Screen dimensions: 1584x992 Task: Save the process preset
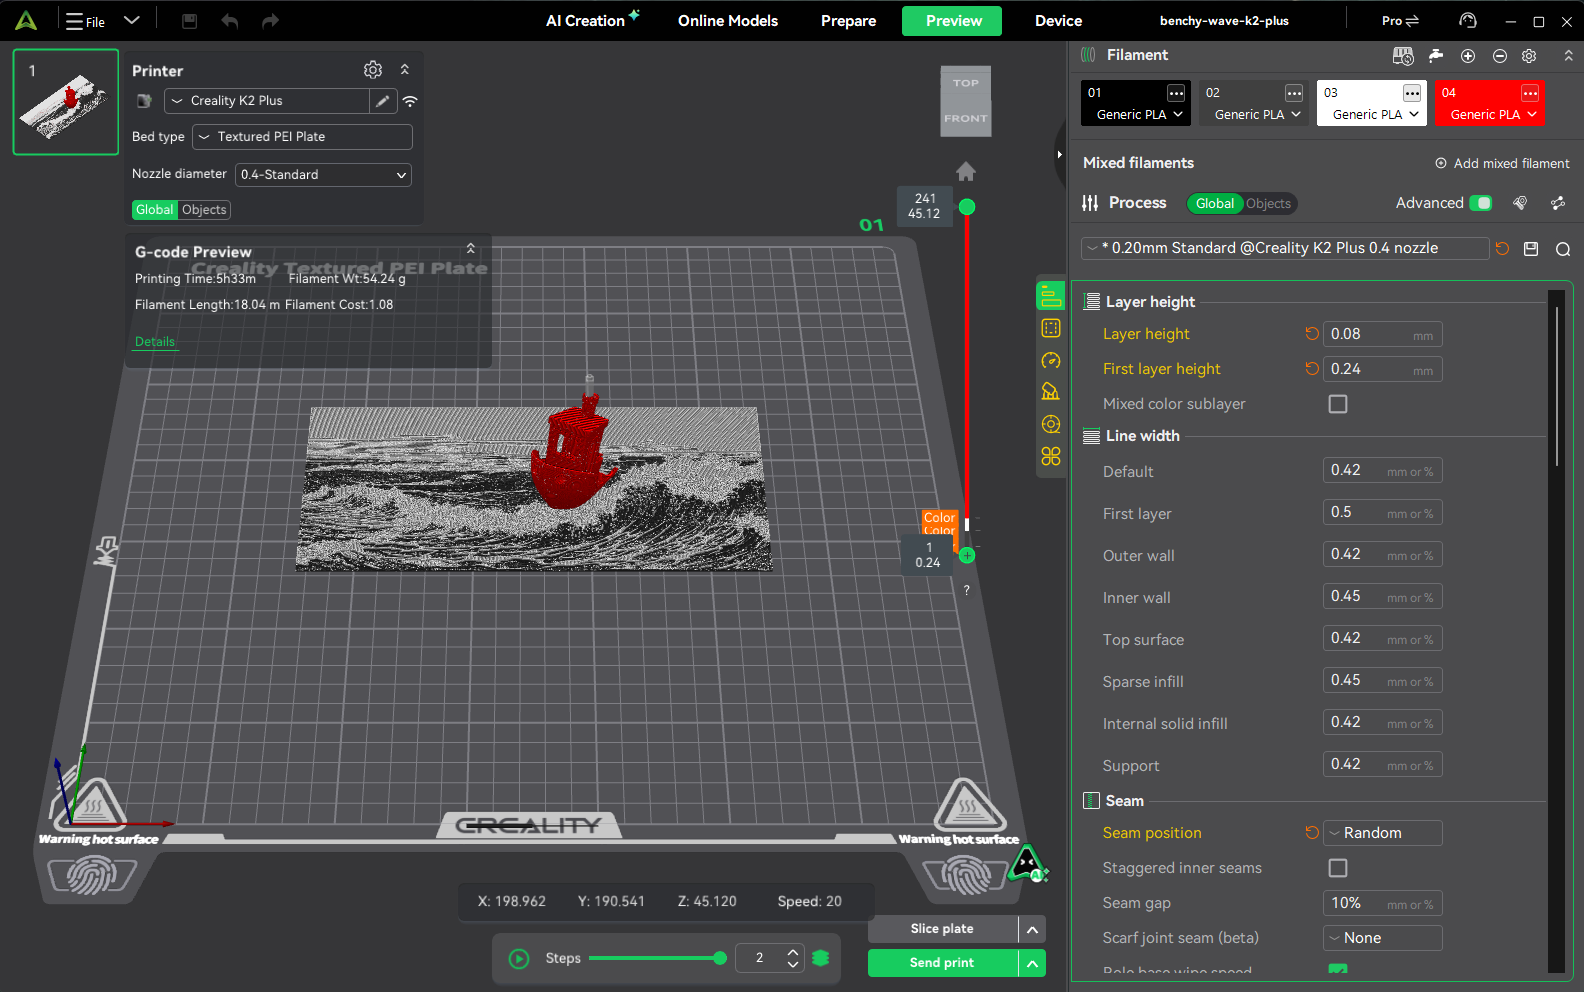pyautogui.click(x=1531, y=249)
